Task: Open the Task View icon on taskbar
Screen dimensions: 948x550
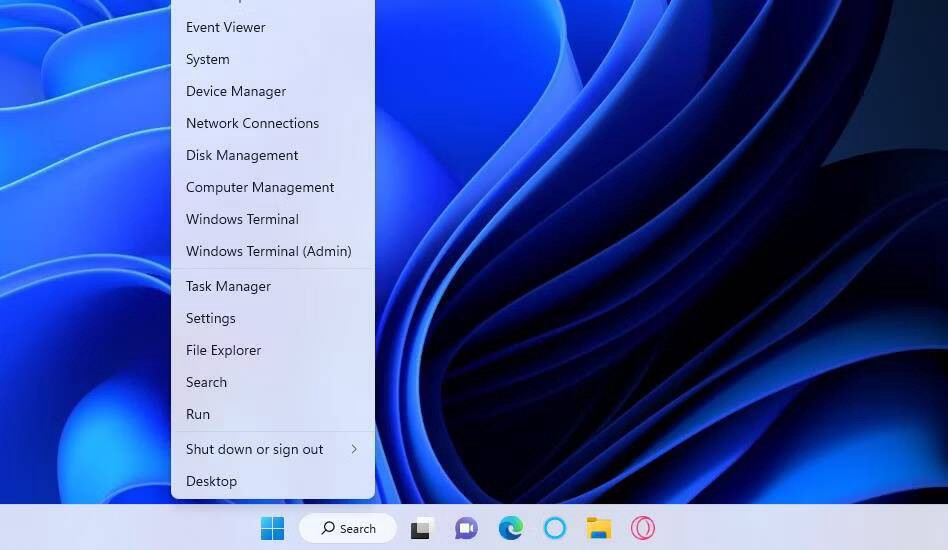Action: [422, 529]
